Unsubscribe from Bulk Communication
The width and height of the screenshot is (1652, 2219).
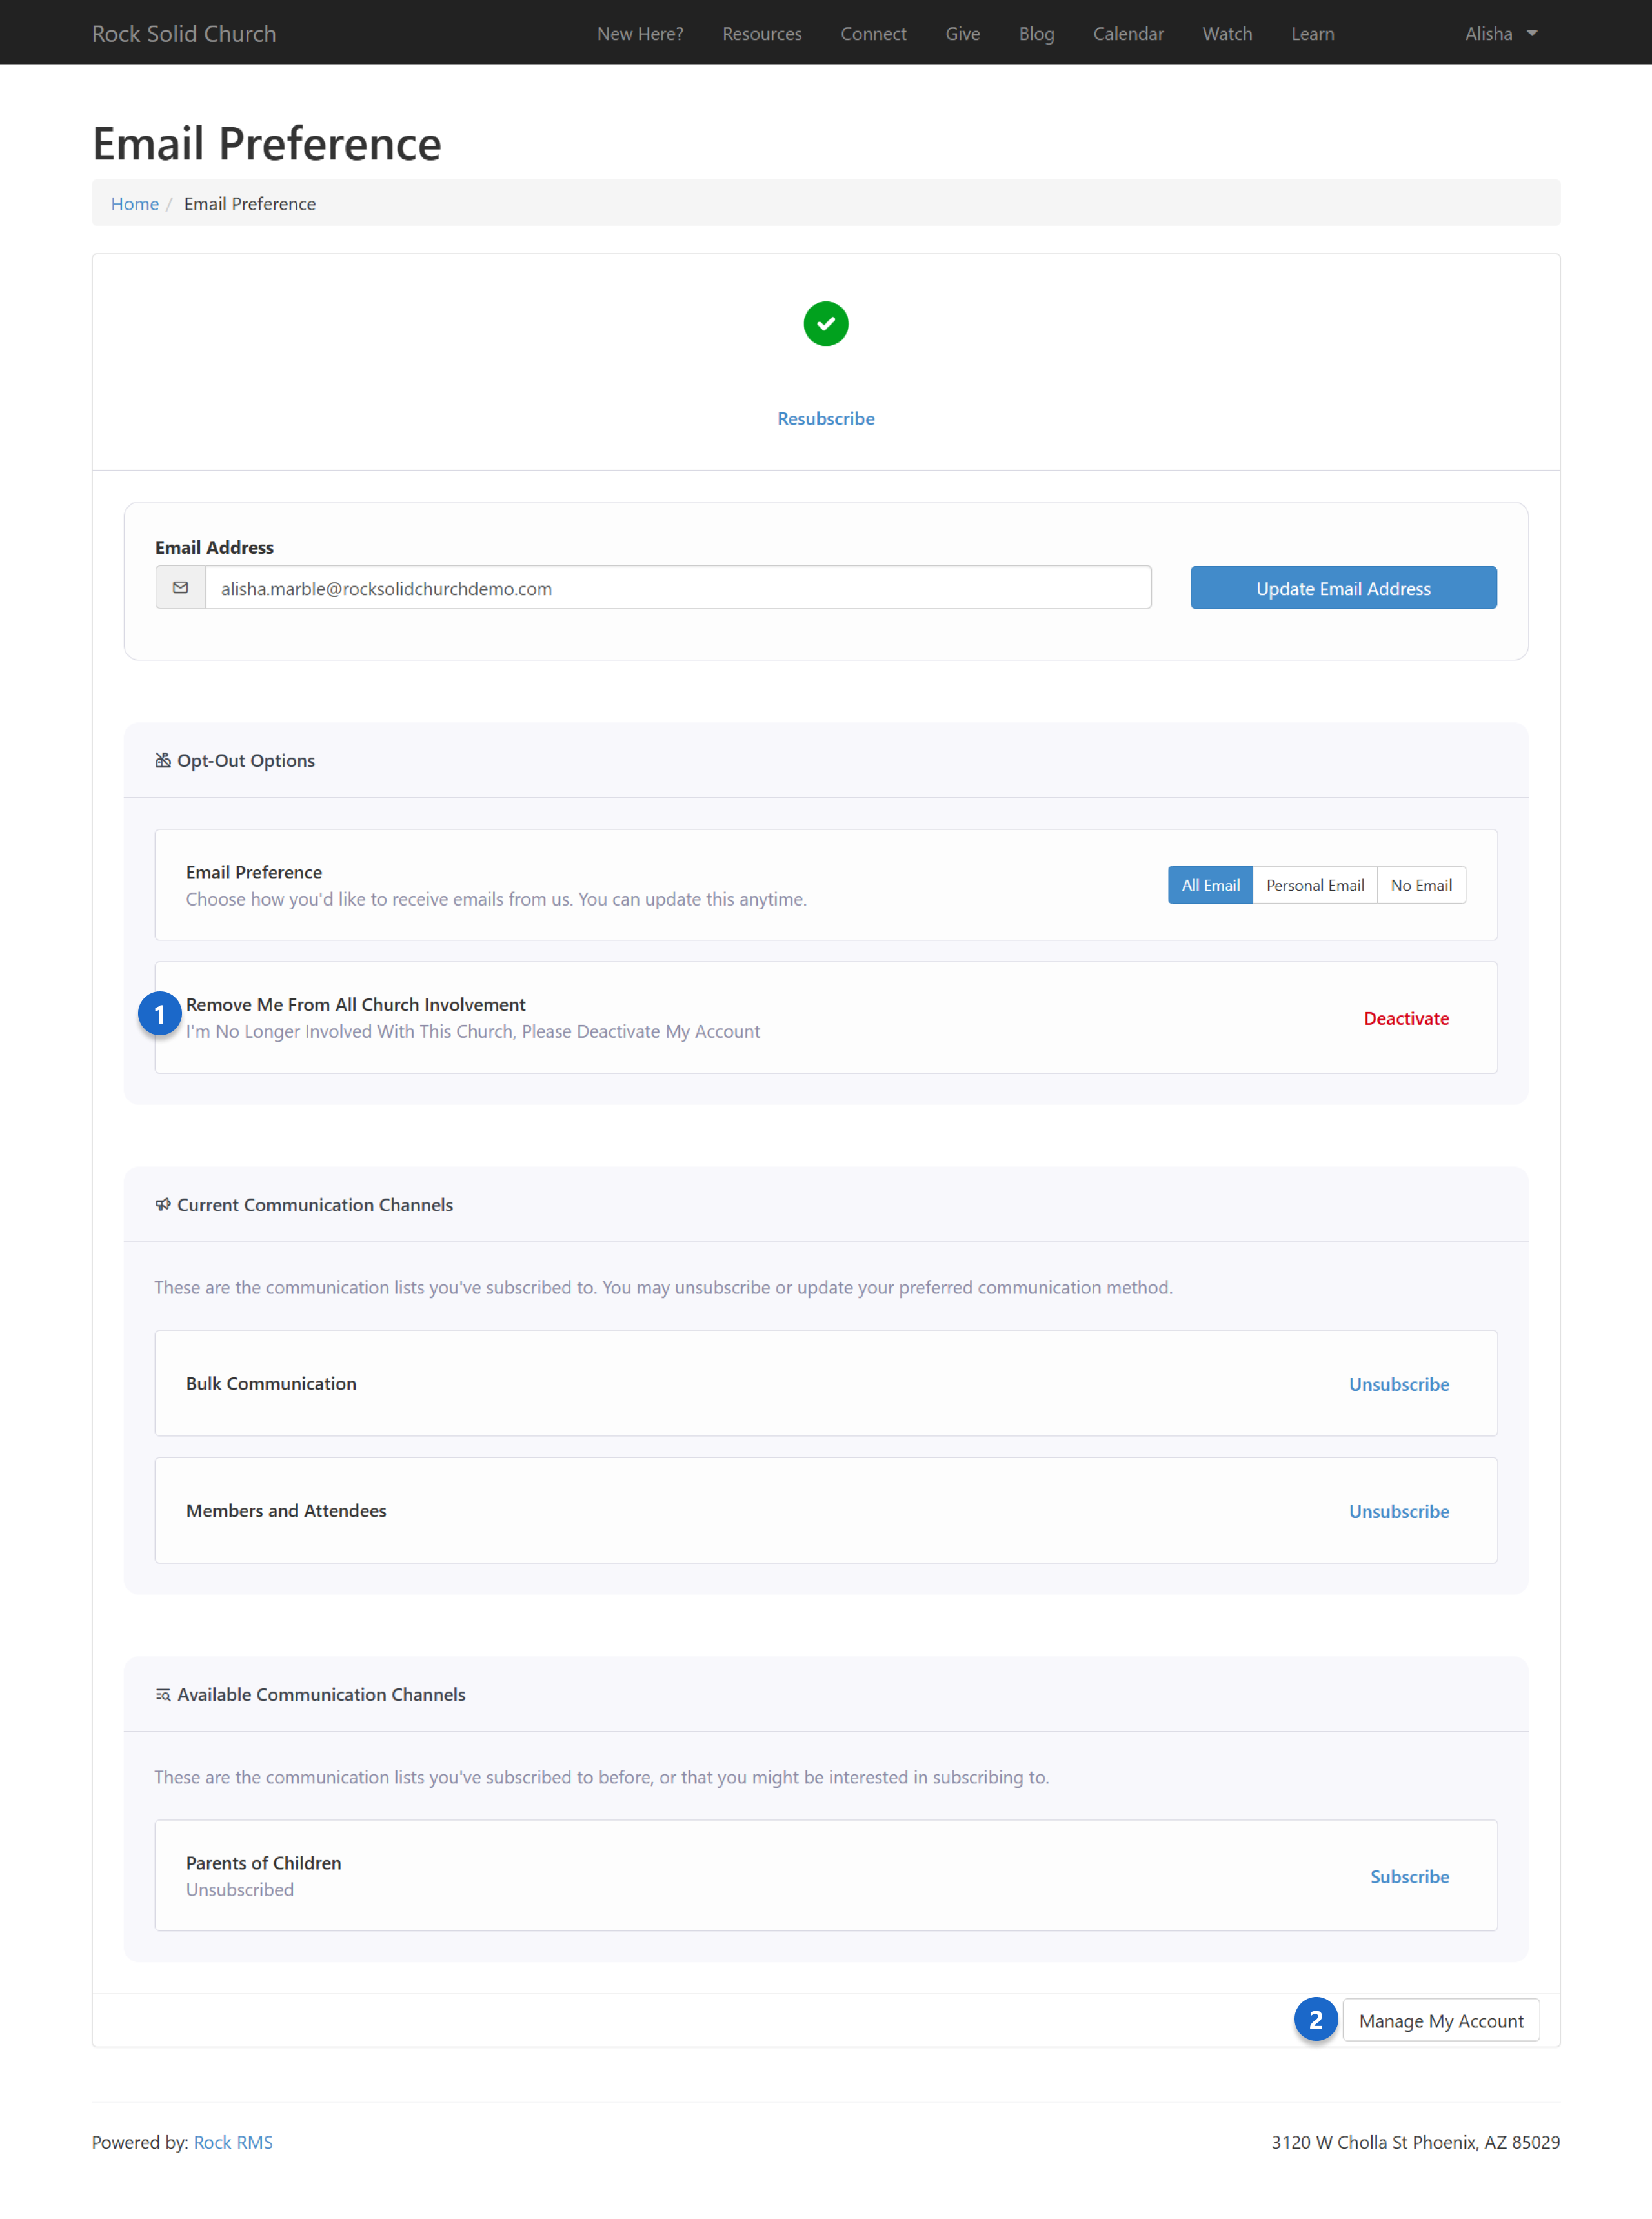1398,1385
